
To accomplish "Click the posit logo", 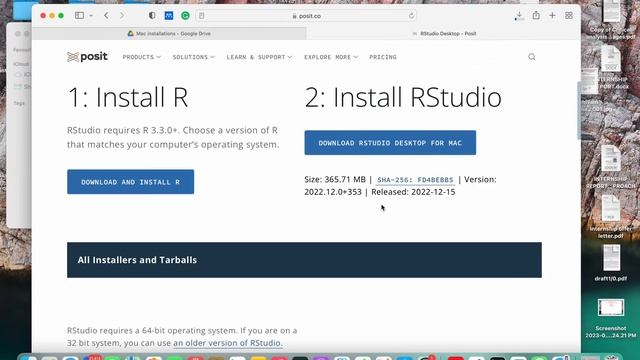I will [87, 57].
